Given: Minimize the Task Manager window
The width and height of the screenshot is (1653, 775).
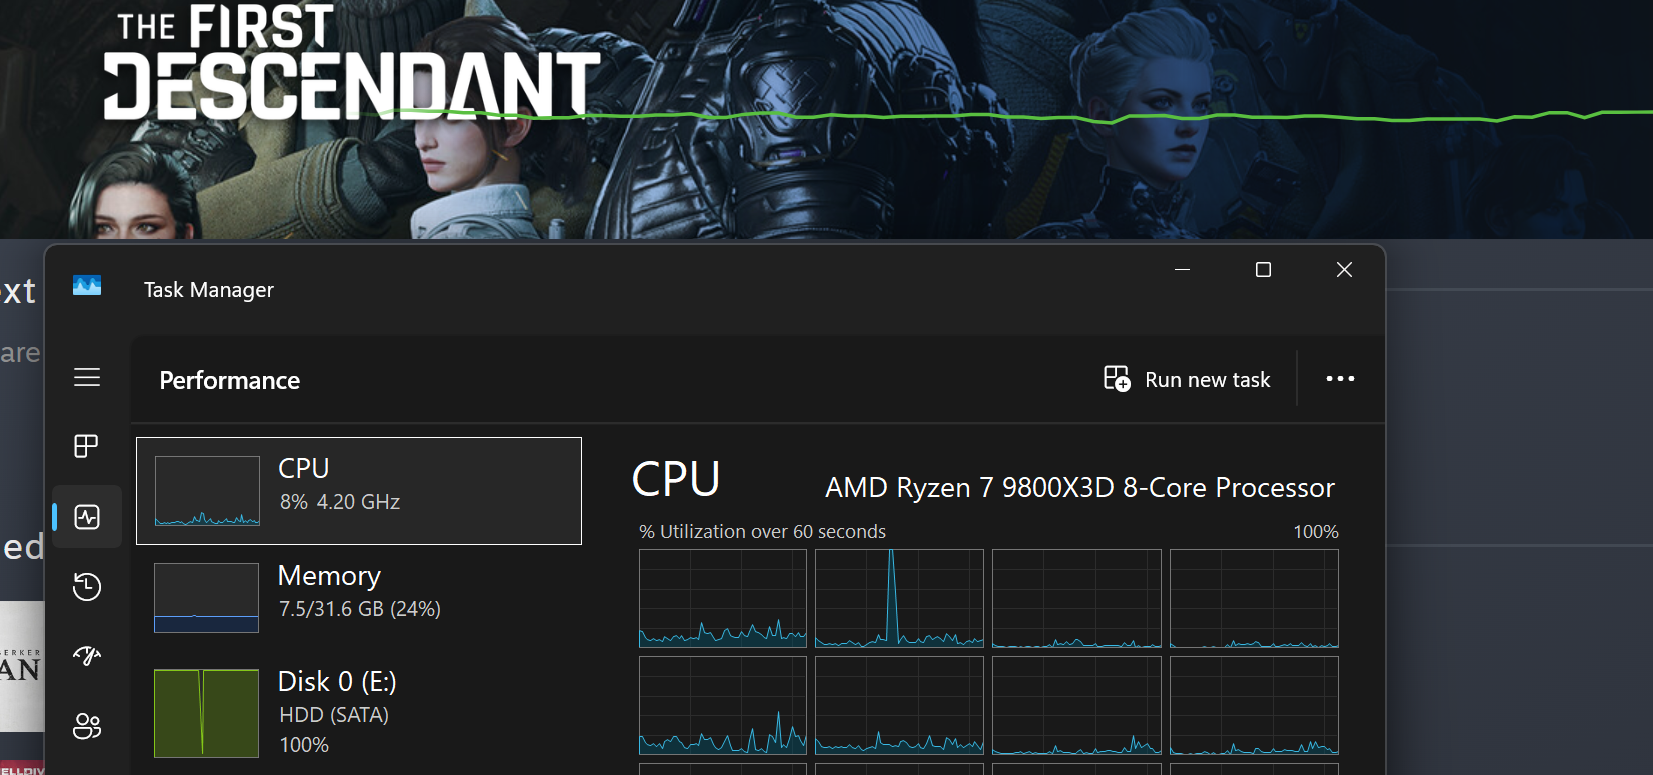Looking at the screenshot, I should click(1182, 270).
